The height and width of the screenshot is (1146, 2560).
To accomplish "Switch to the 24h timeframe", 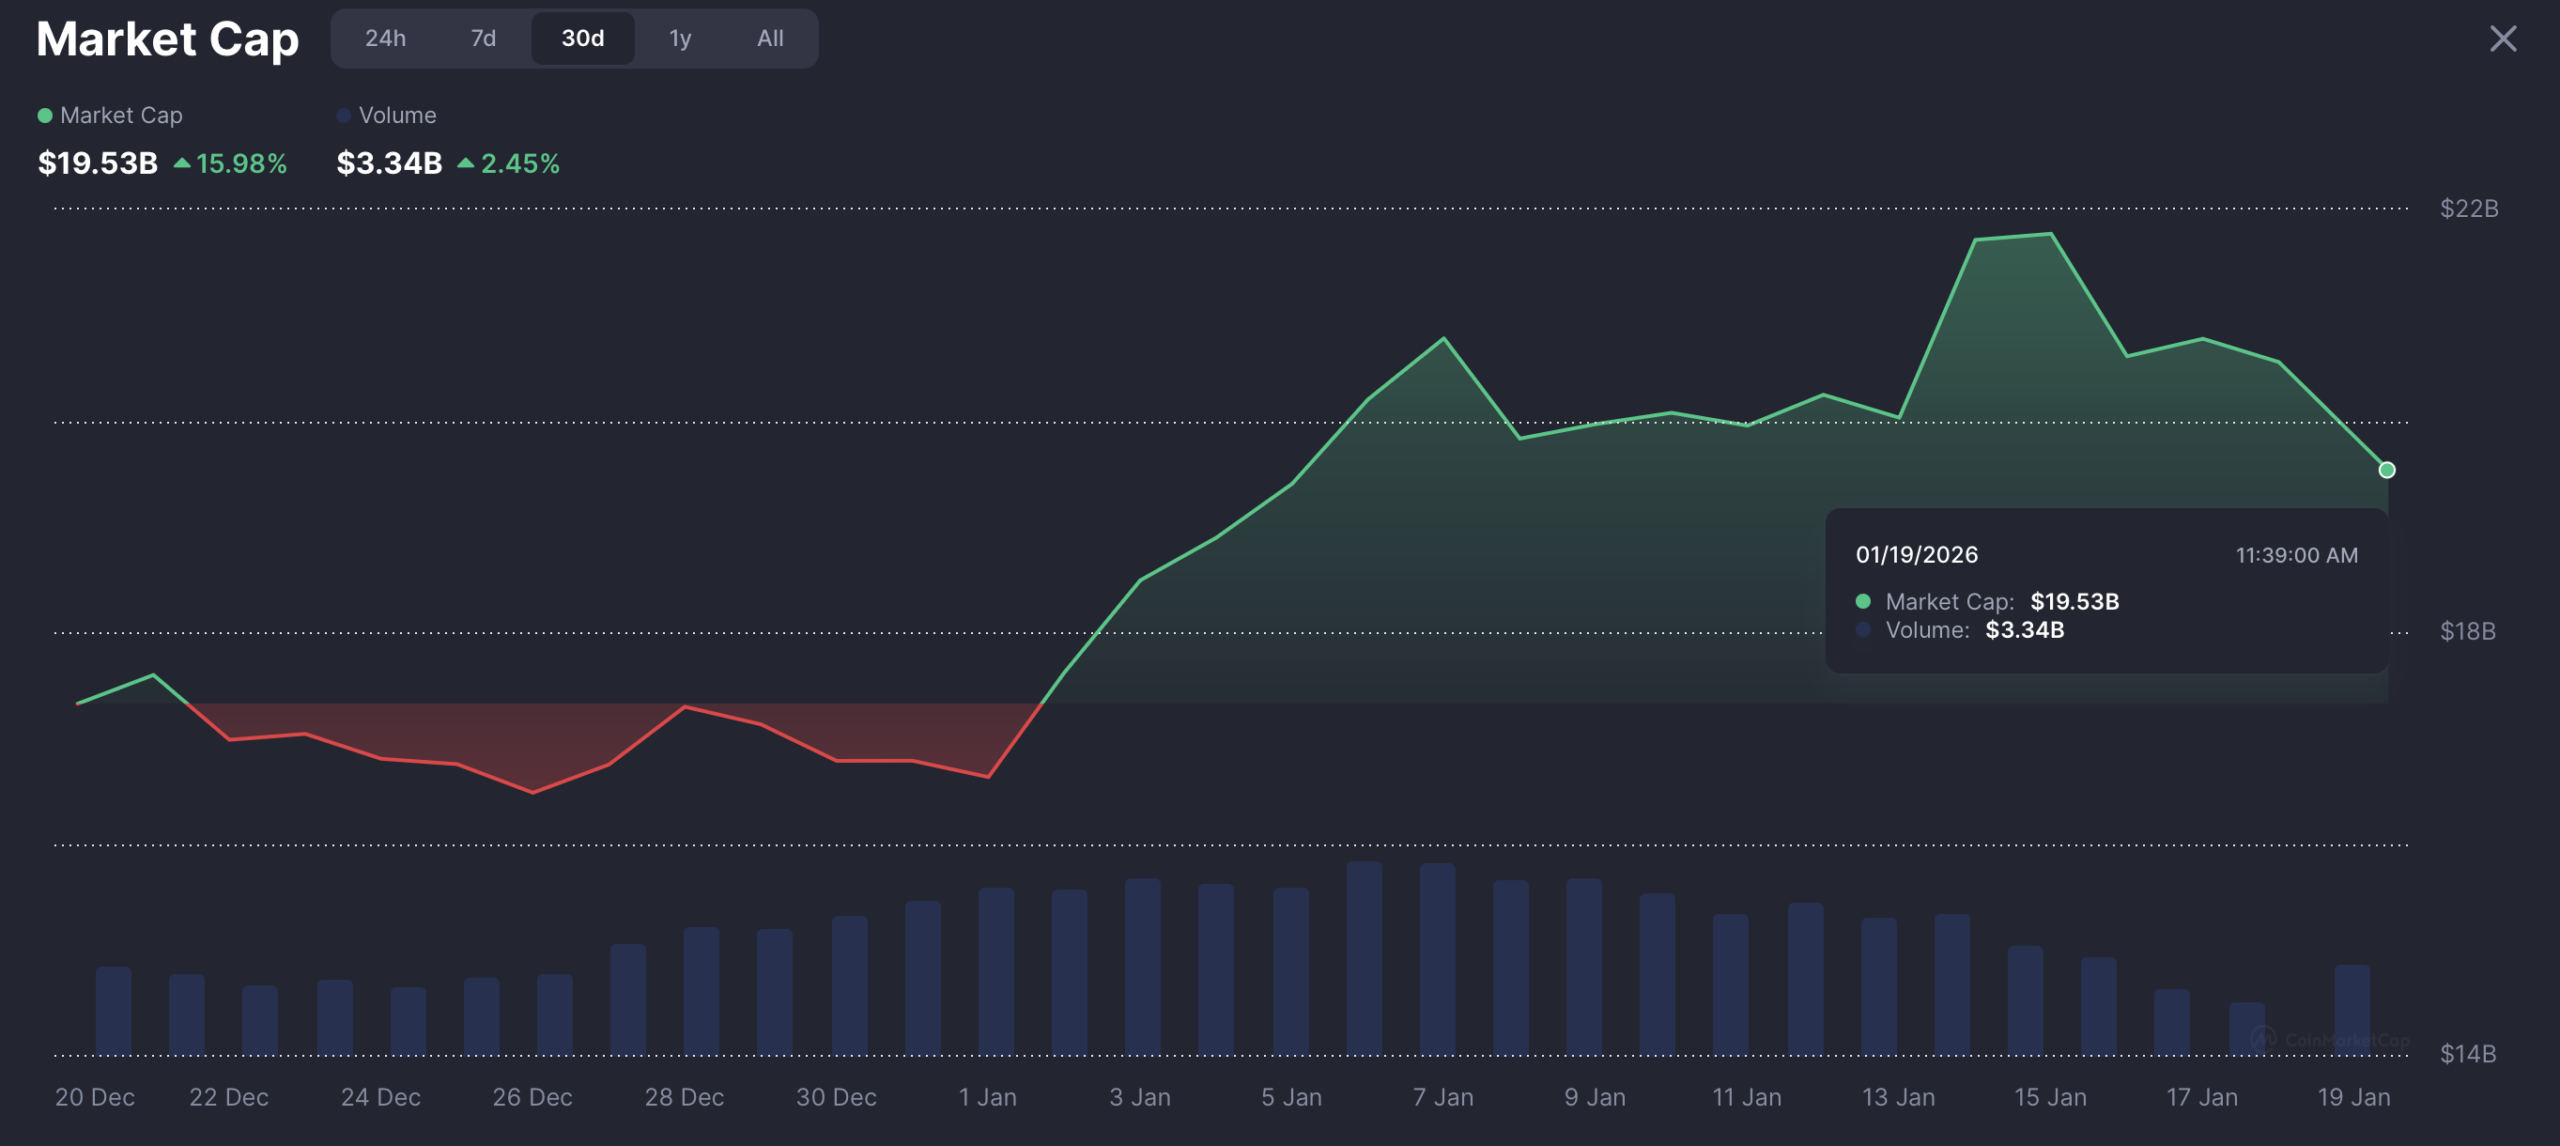I will tap(385, 38).
